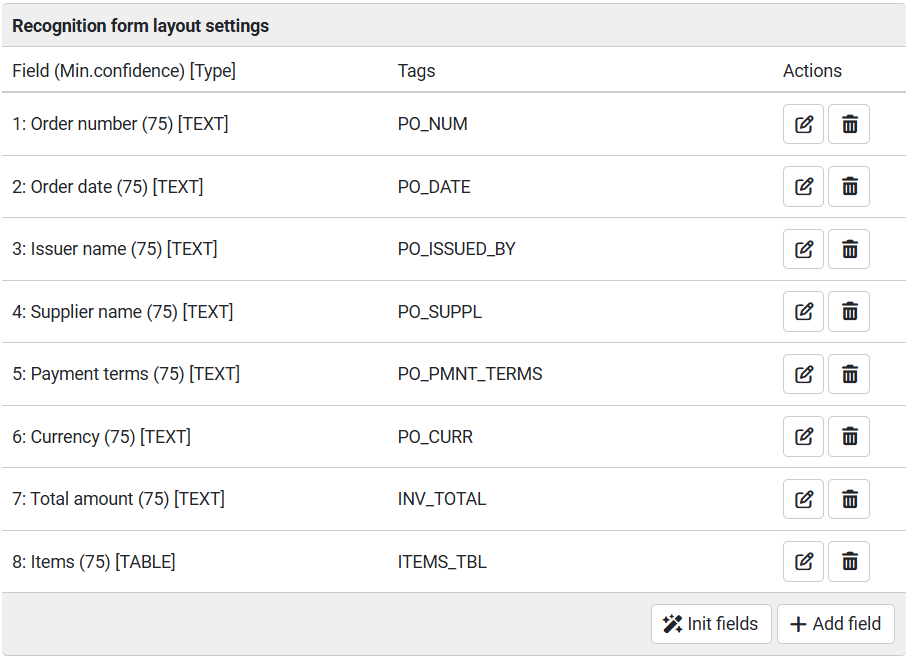Select the PO_PMNT_TERMS tag text
Screen dimensions: 912x661
coord(470,374)
